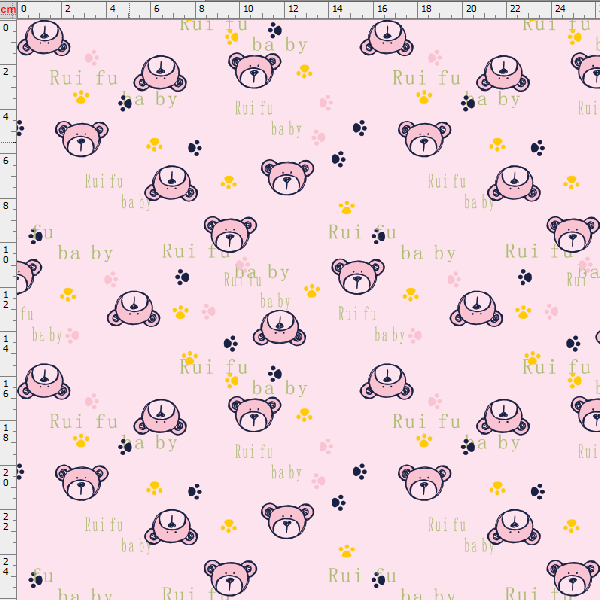Click the 8 label on the vertical ruler
Image resolution: width=600 pixels, height=600 pixels.
(6, 205)
